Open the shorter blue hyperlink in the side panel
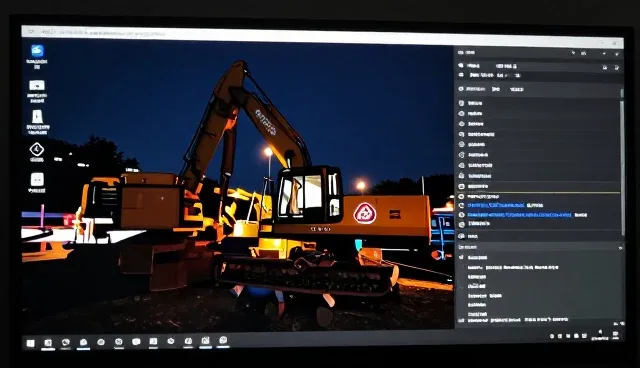The image size is (640, 368). click(x=496, y=205)
